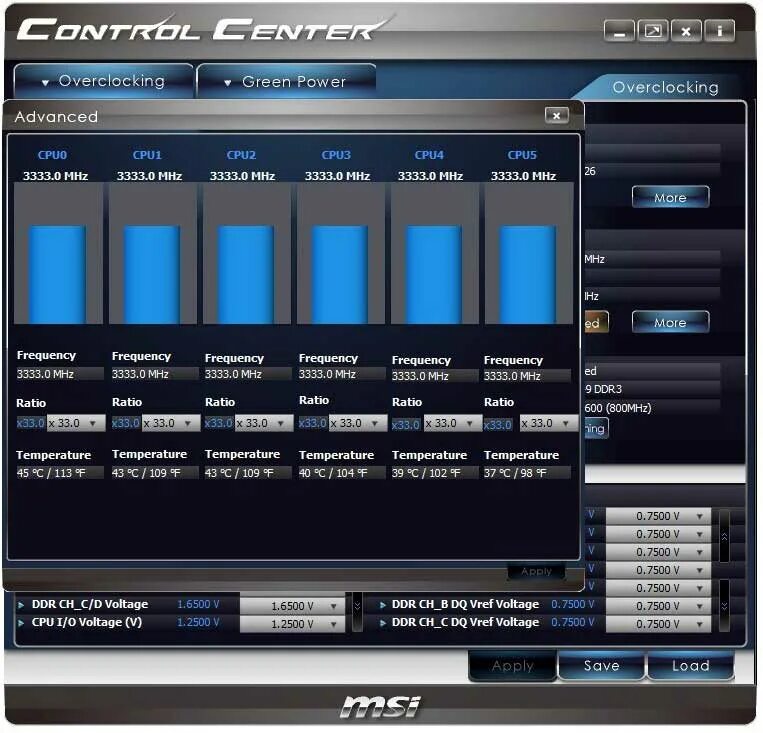Click the 600 (800MHz) memory text

pos(618,408)
